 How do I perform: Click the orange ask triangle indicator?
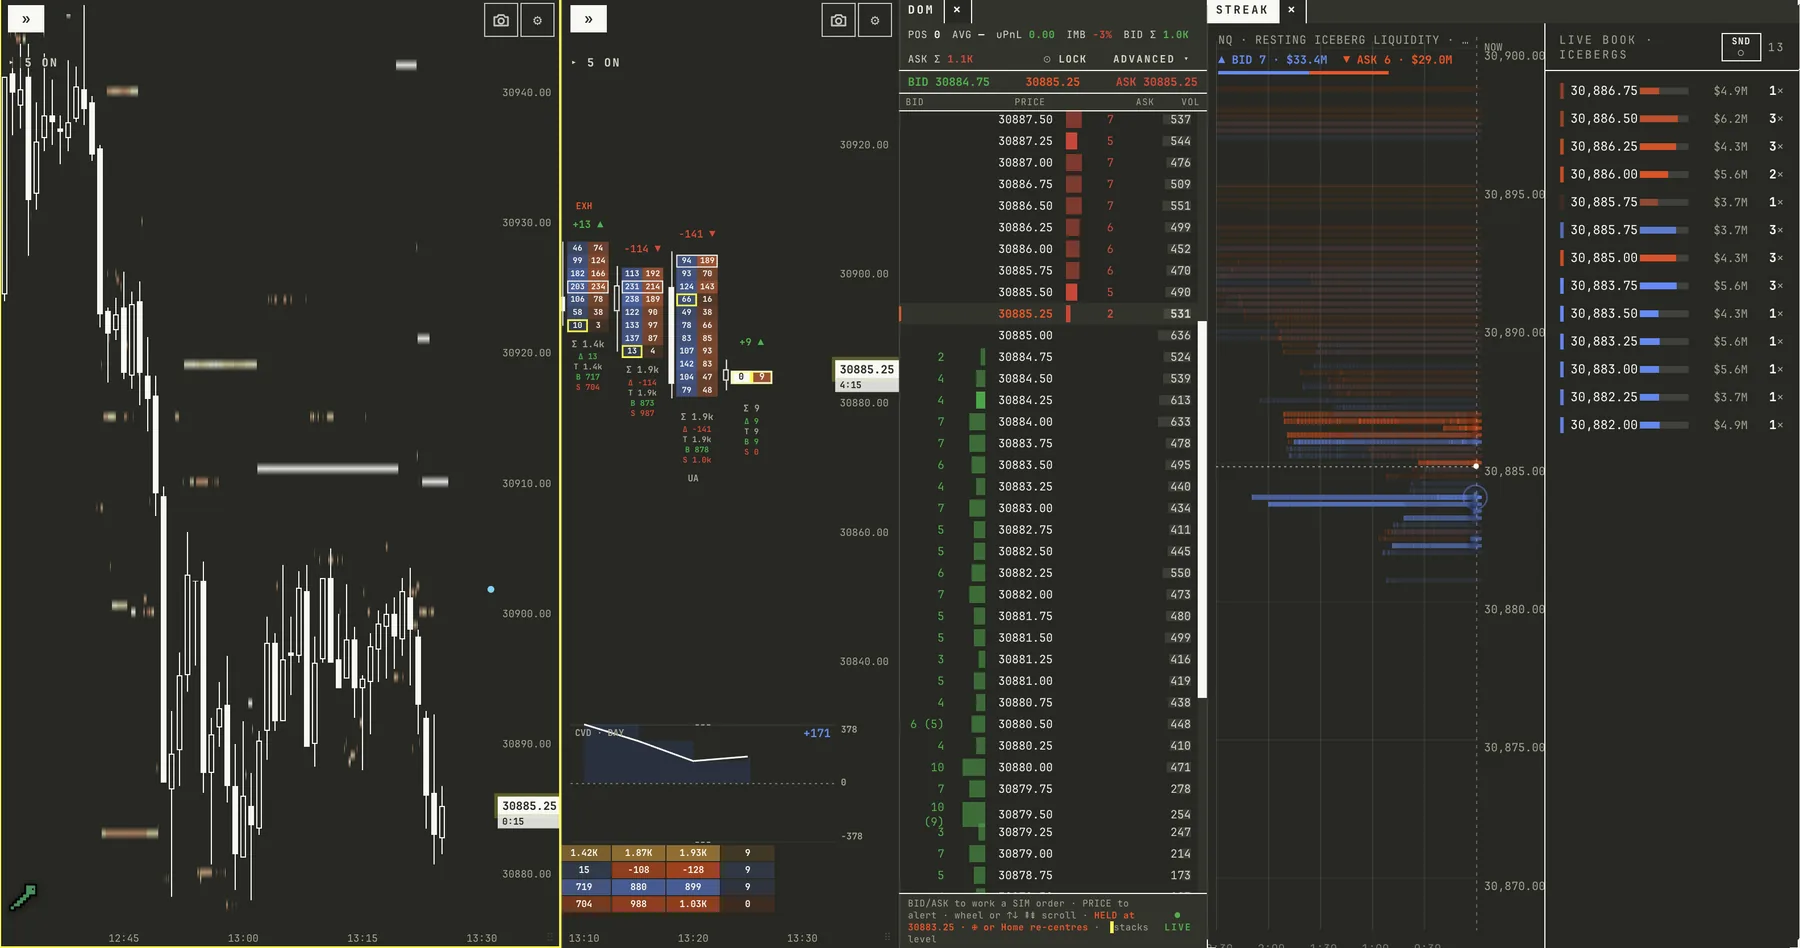click(x=1346, y=60)
